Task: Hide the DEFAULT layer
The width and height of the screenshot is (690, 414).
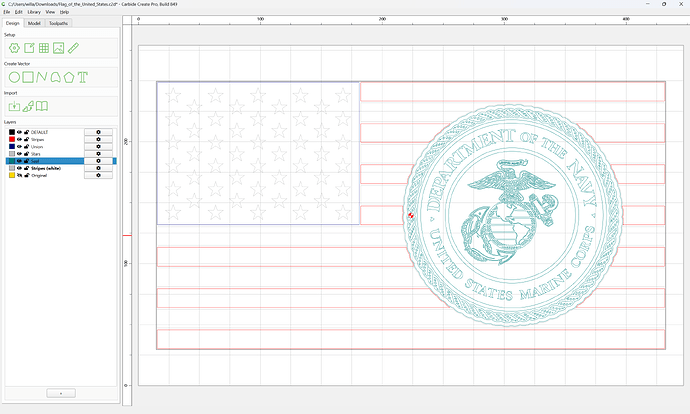Action: click(x=19, y=132)
